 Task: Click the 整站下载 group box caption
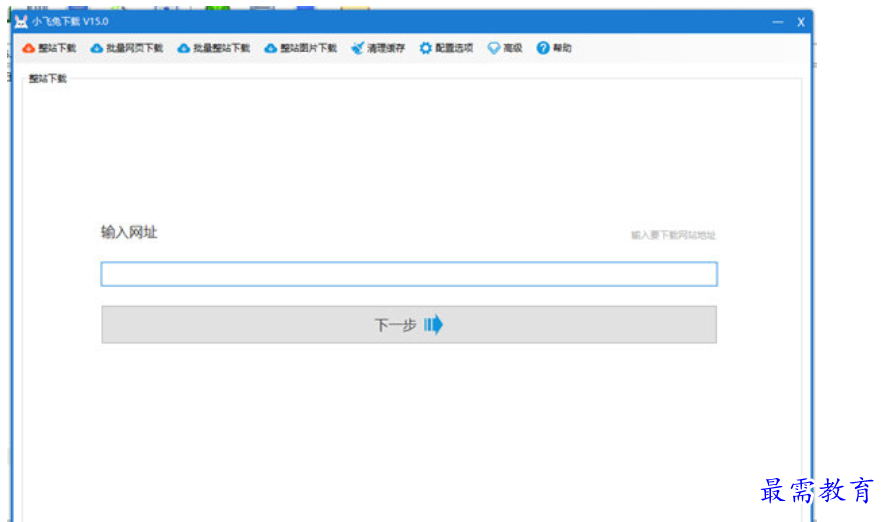(x=48, y=79)
